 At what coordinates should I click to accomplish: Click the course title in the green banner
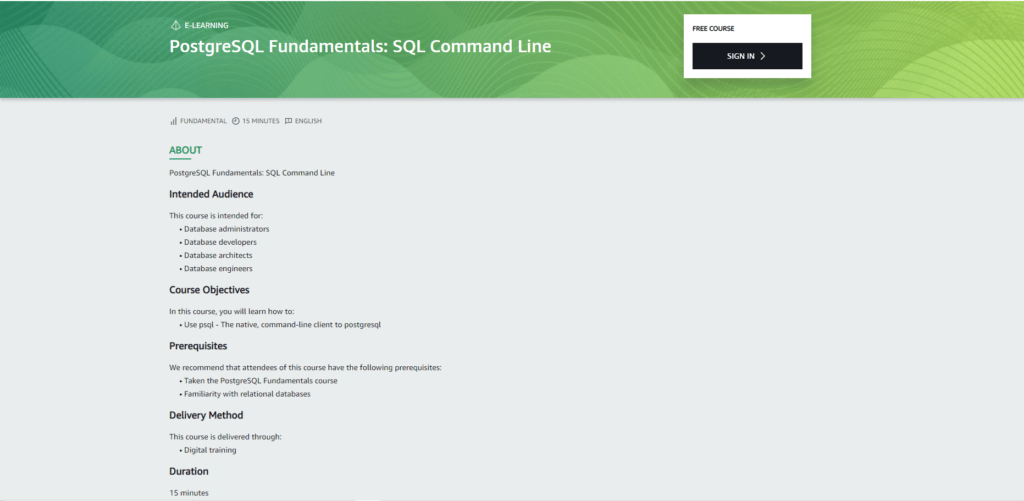pos(360,46)
